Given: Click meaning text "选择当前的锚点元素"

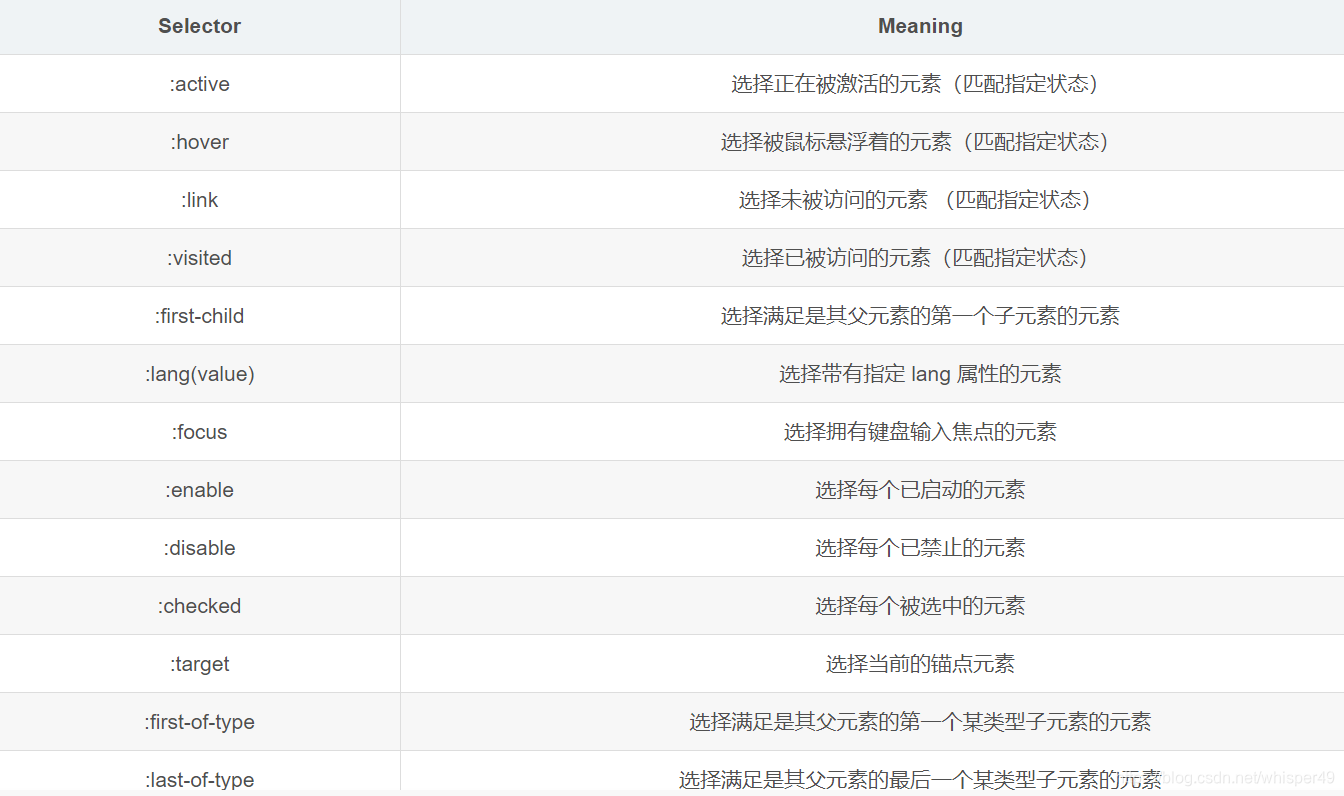Looking at the screenshot, I should [x=920, y=664].
